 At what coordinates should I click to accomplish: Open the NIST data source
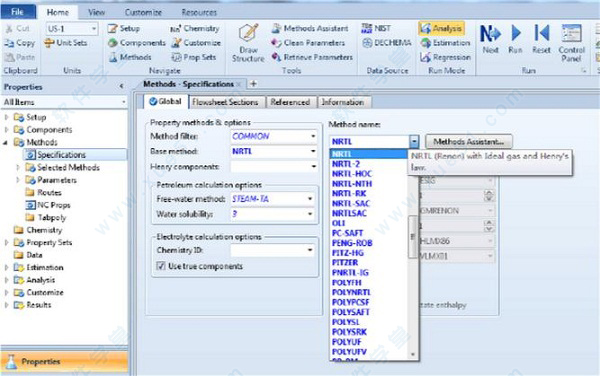pos(376,28)
